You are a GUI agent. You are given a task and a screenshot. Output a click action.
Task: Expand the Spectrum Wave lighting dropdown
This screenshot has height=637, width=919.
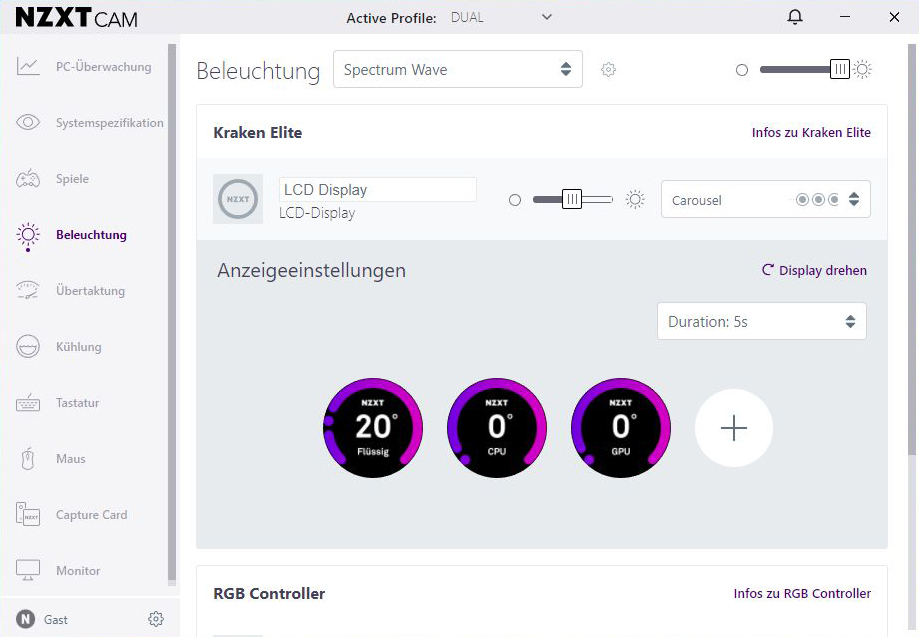coord(457,70)
